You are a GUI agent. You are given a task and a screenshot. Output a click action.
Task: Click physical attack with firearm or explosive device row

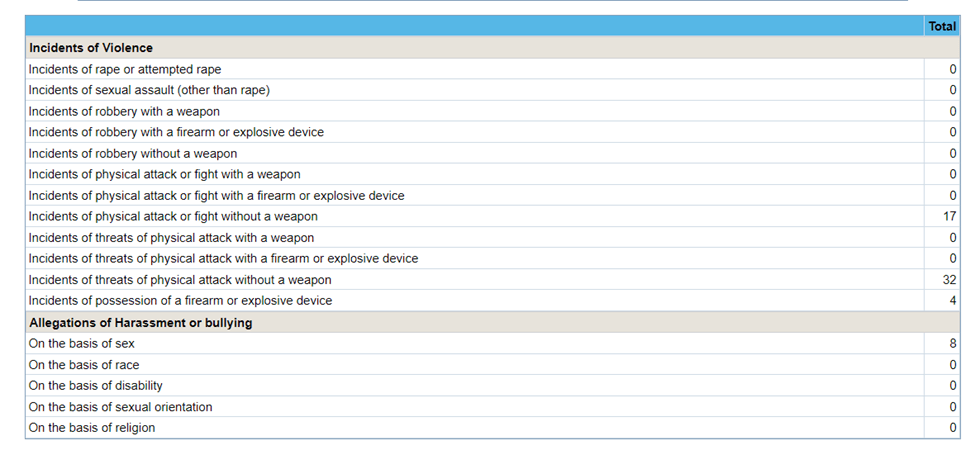pyautogui.click(x=216, y=196)
